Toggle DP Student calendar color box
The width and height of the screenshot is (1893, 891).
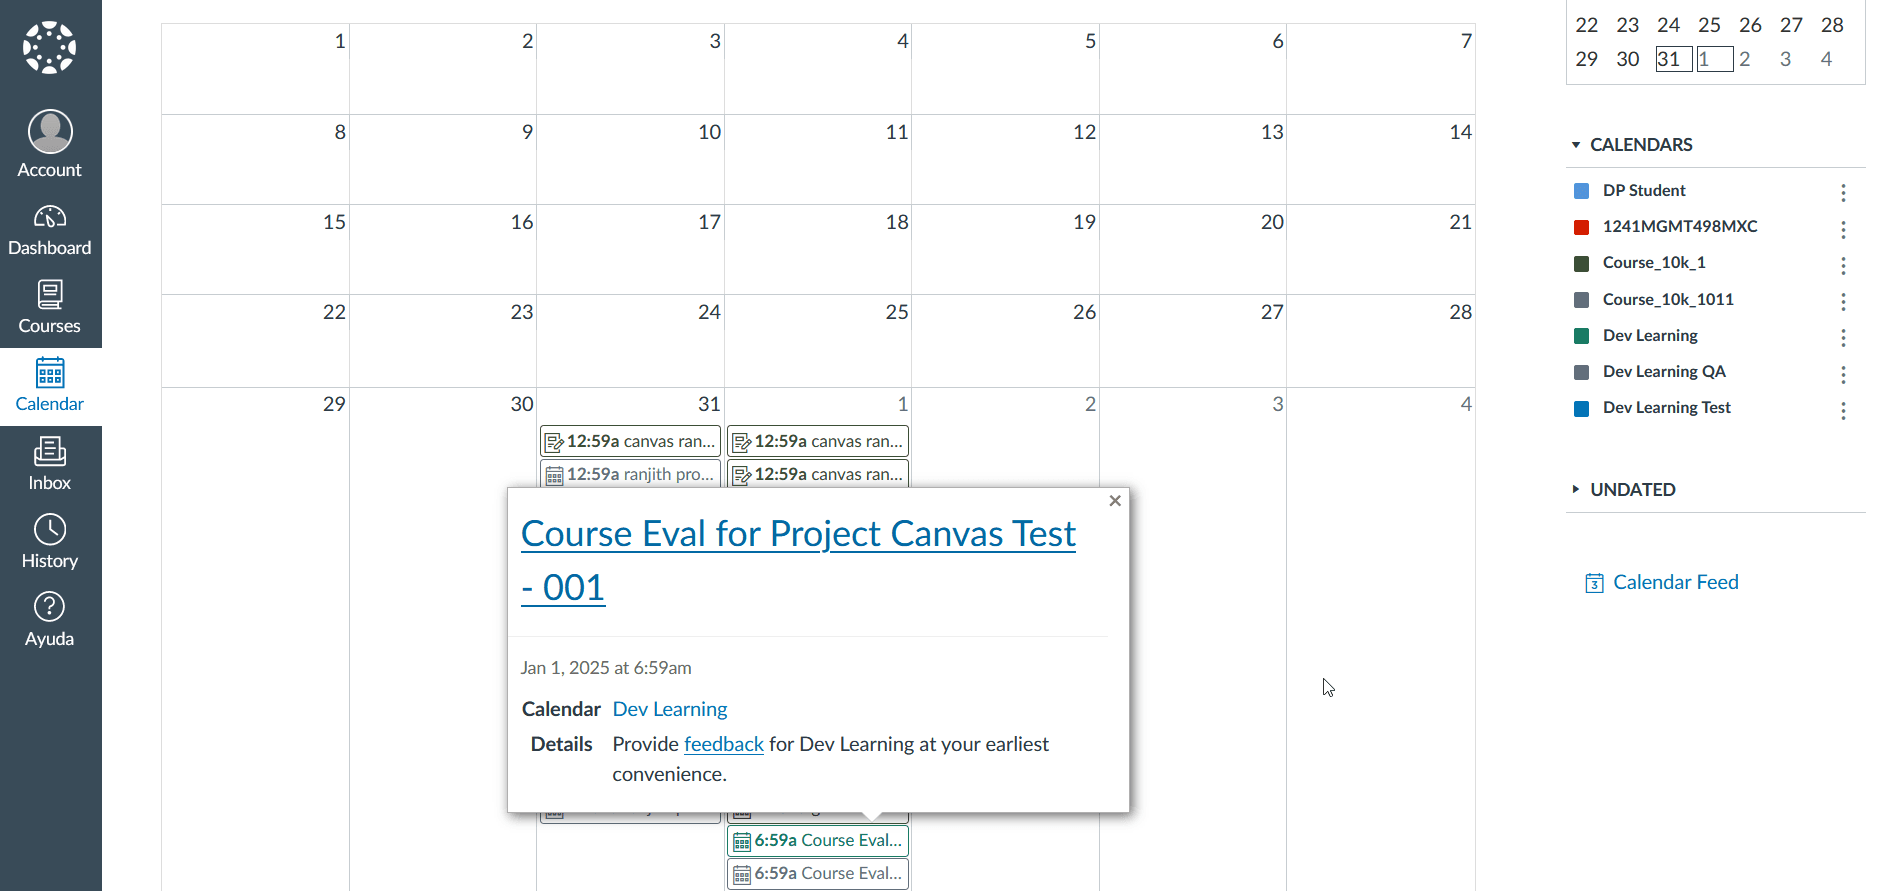click(1582, 191)
